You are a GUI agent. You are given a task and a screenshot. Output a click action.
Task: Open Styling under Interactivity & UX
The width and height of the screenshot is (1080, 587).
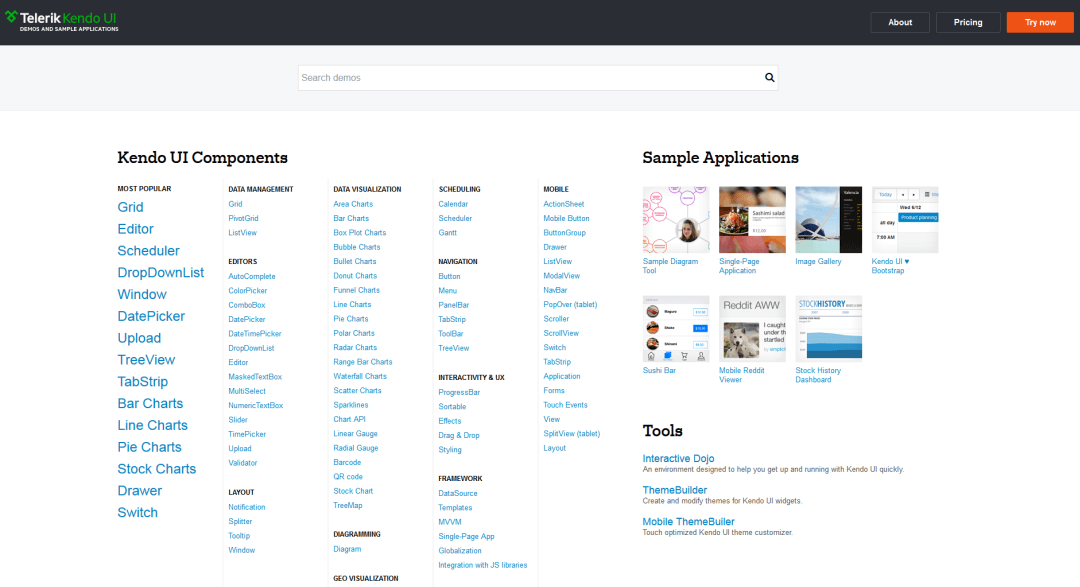tap(450, 450)
